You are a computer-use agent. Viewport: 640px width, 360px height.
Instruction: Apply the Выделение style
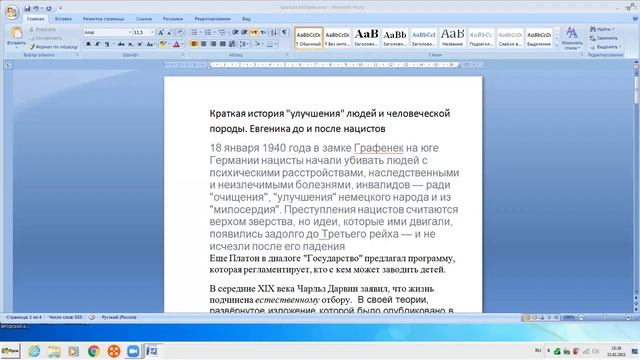pos(539,38)
